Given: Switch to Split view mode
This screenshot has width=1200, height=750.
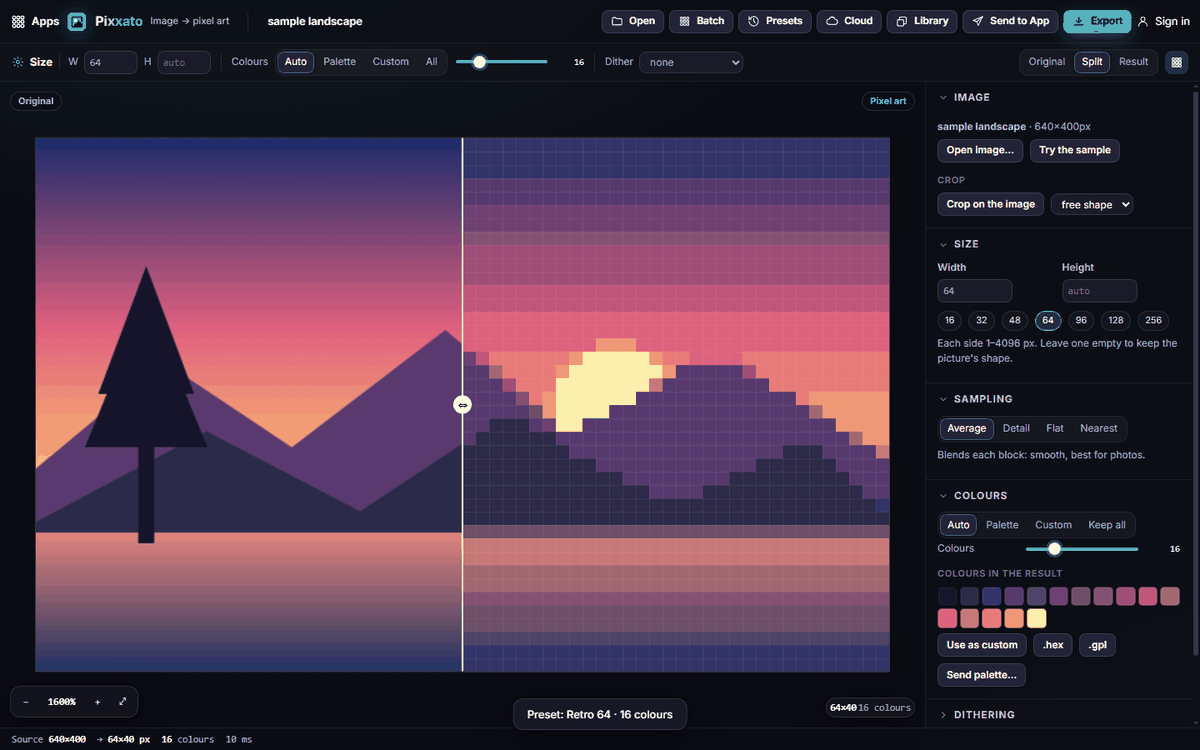Looking at the screenshot, I should coord(1092,62).
